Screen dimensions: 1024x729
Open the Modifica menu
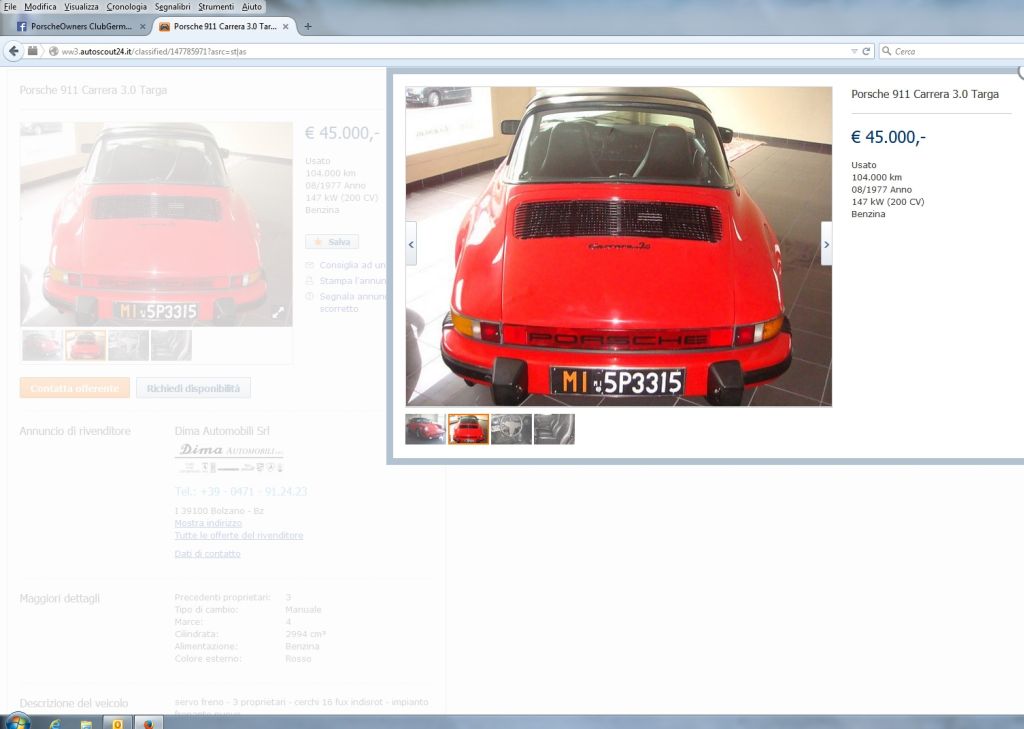[x=40, y=7]
